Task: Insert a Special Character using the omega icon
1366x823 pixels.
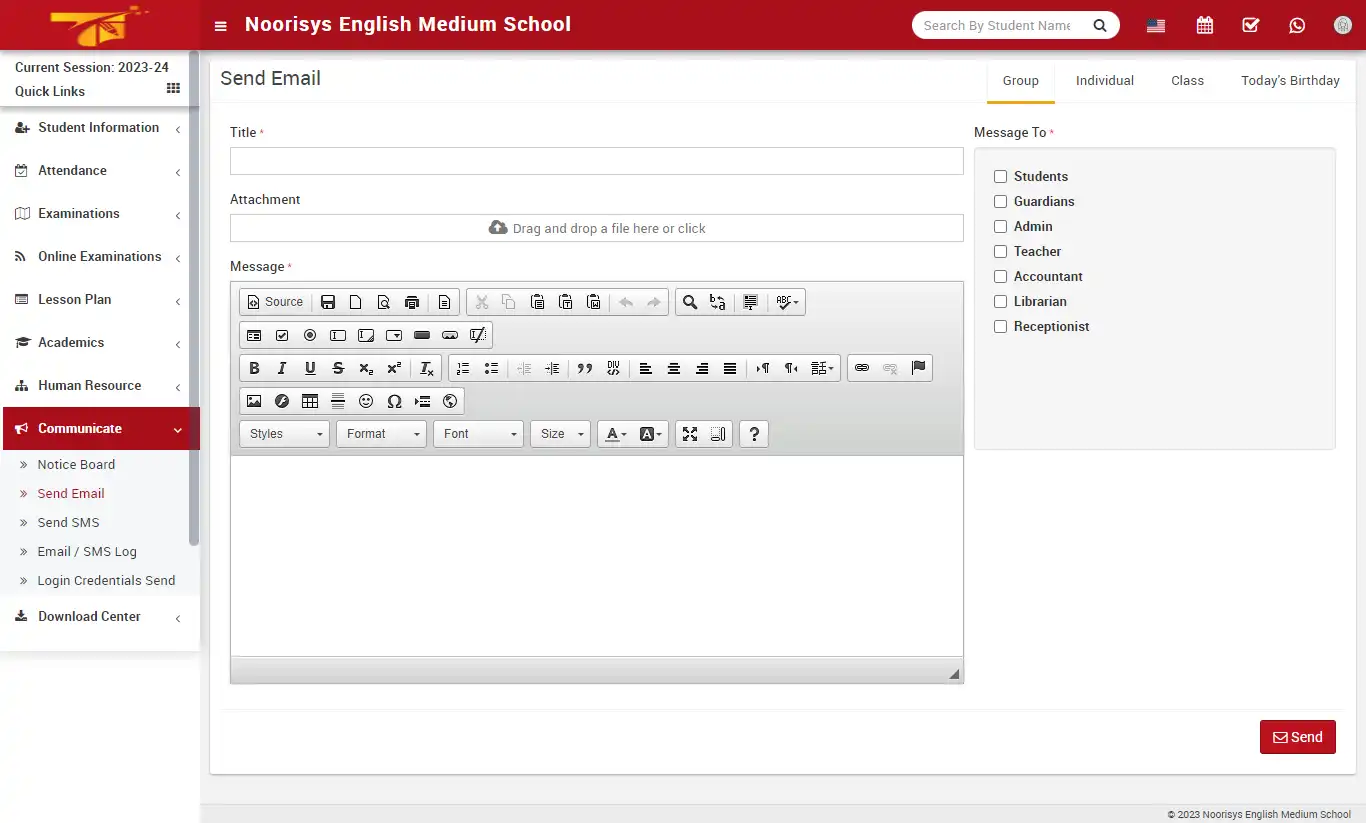Action: click(x=393, y=401)
